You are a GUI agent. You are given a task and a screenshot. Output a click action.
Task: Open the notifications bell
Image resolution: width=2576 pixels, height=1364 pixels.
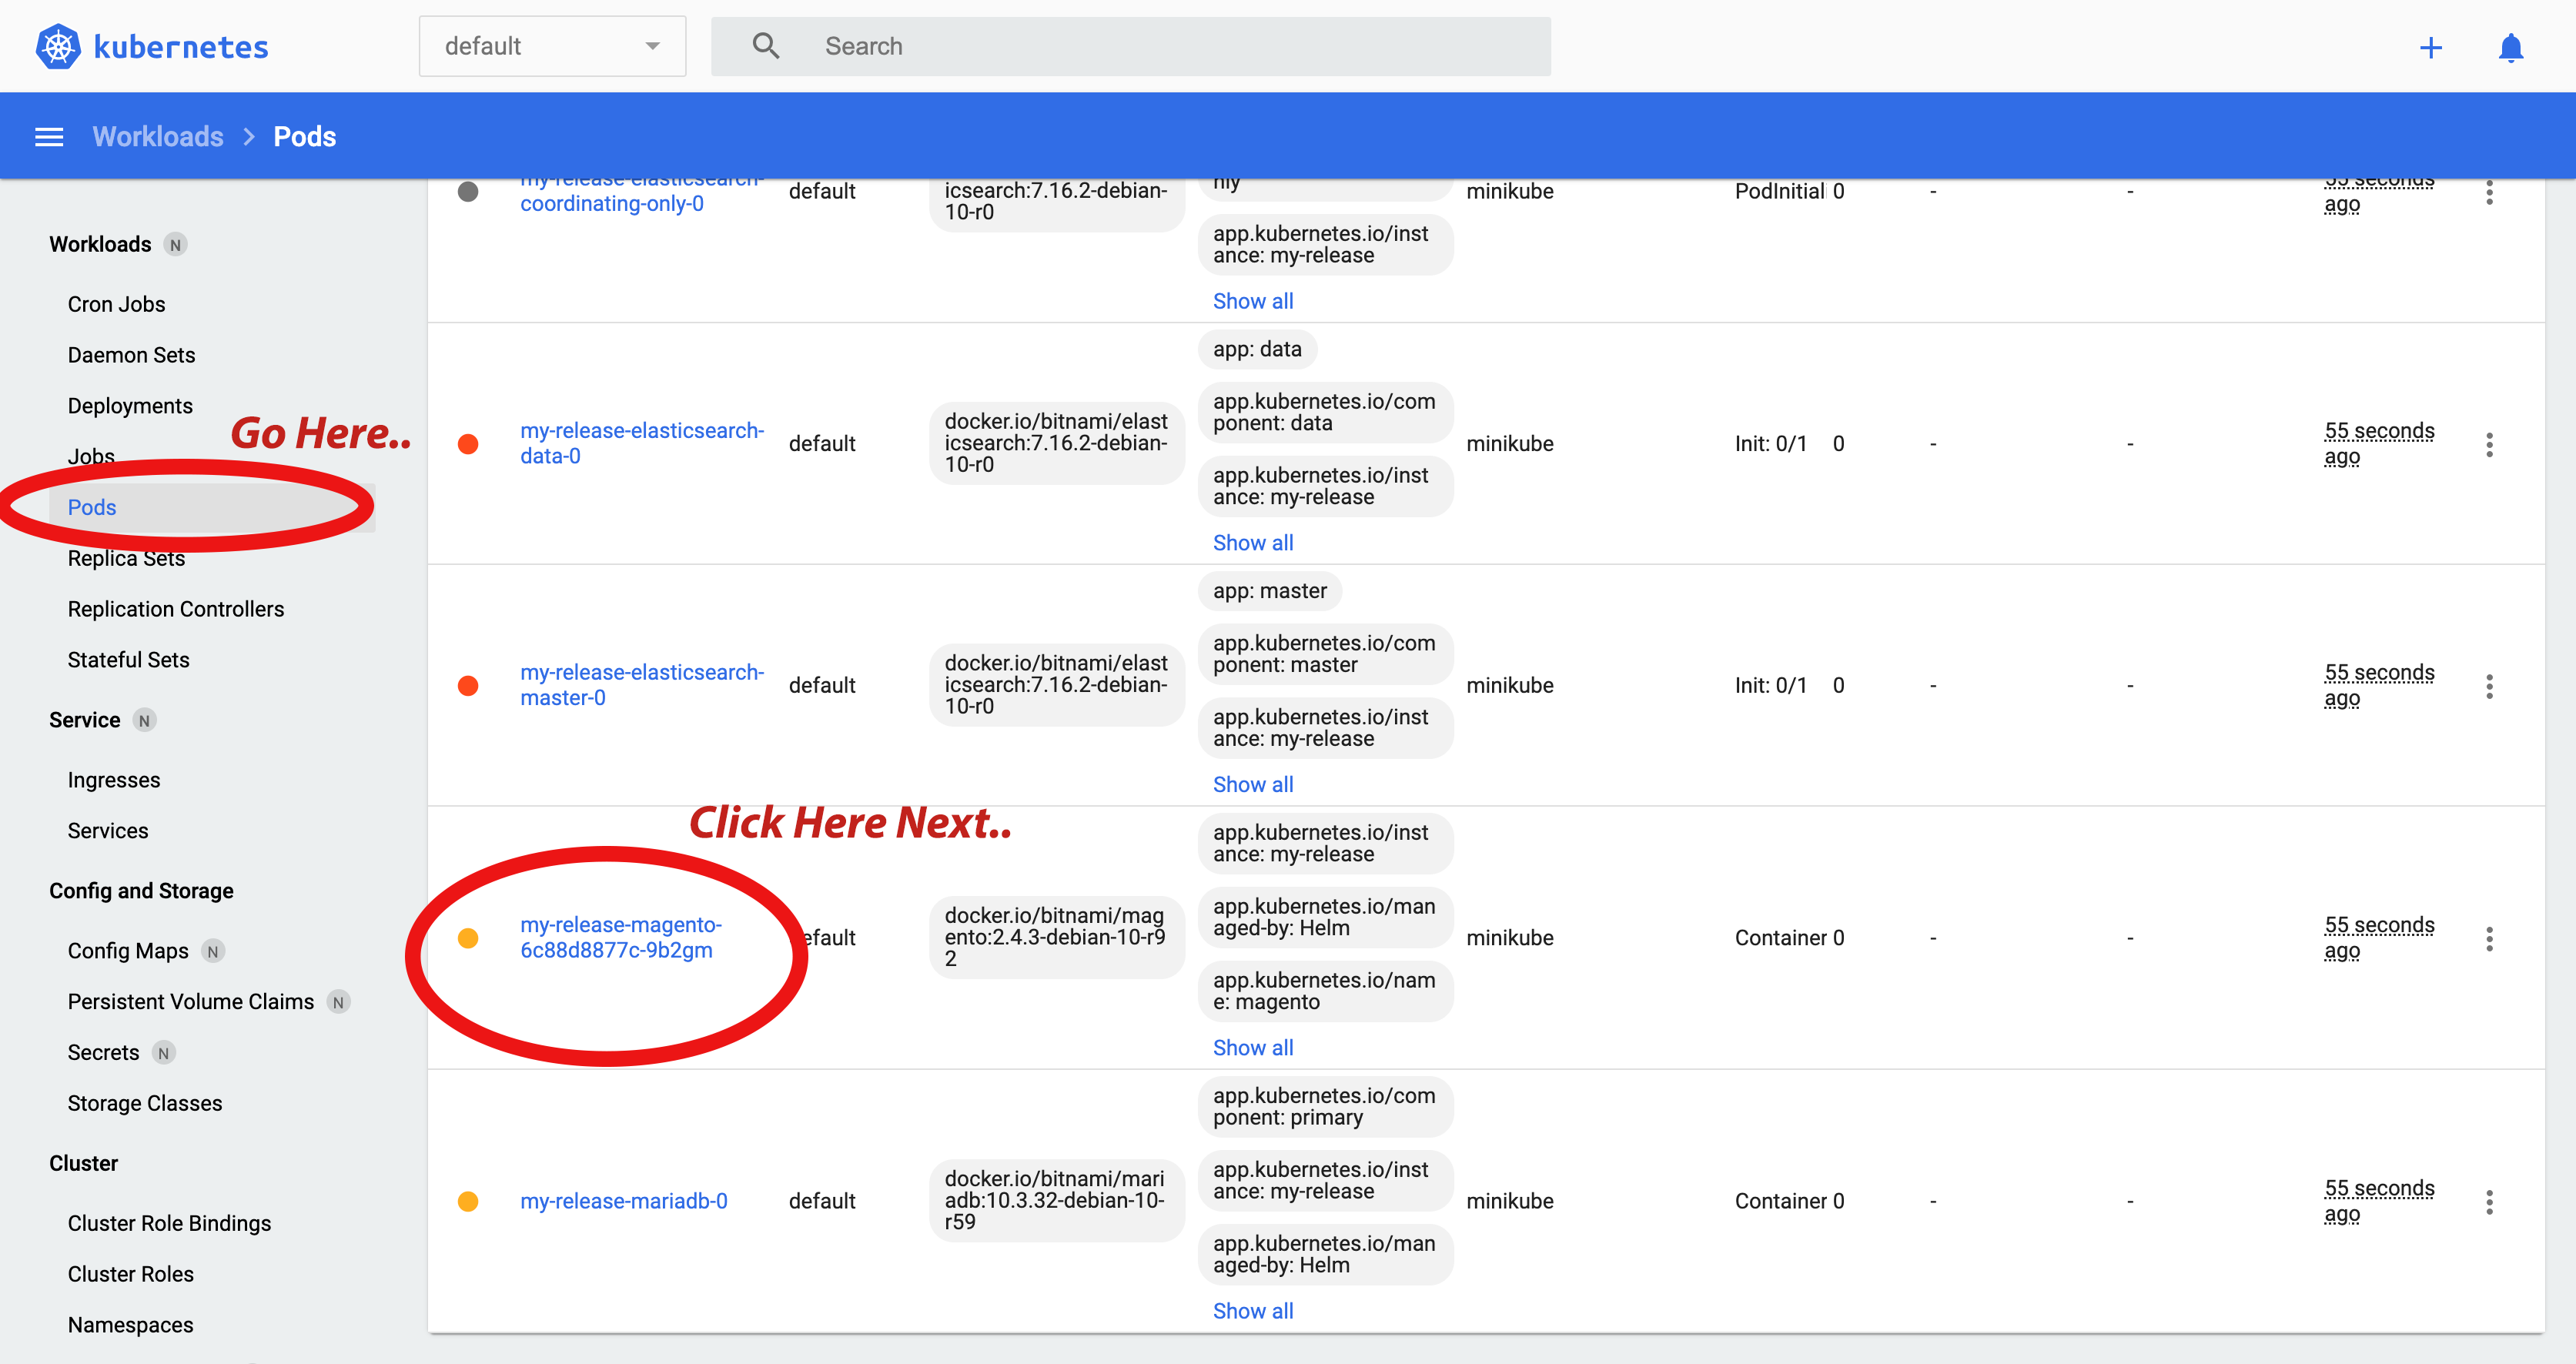[x=2510, y=47]
